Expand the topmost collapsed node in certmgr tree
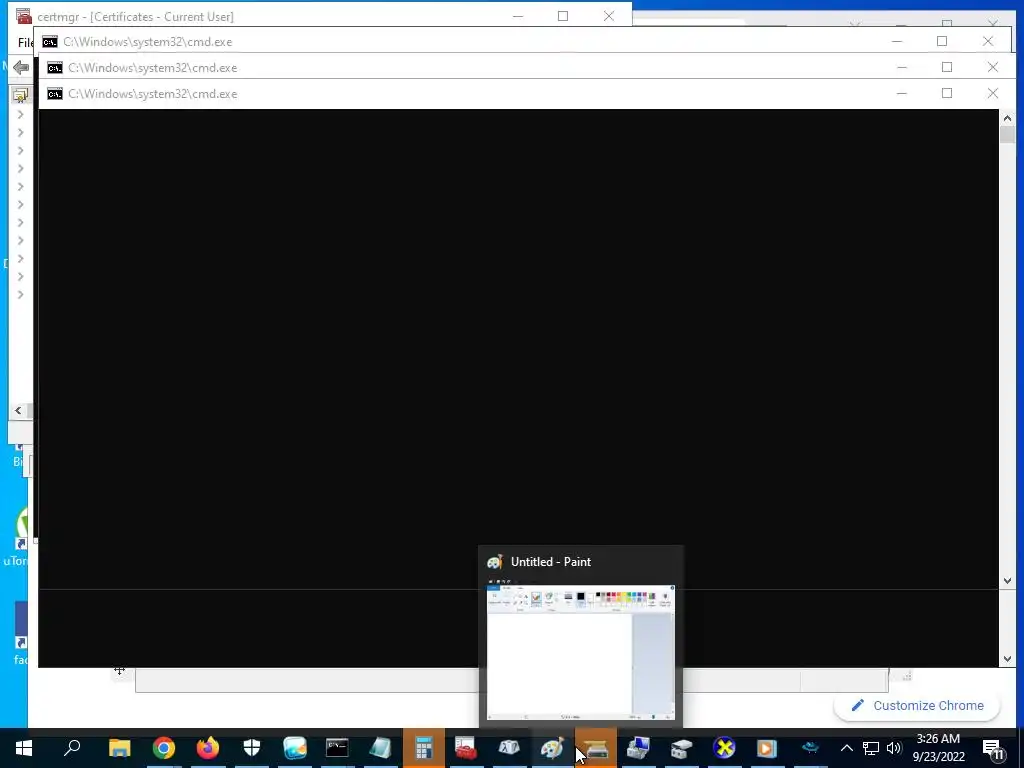The image size is (1024, 768). tap(20, 114)
